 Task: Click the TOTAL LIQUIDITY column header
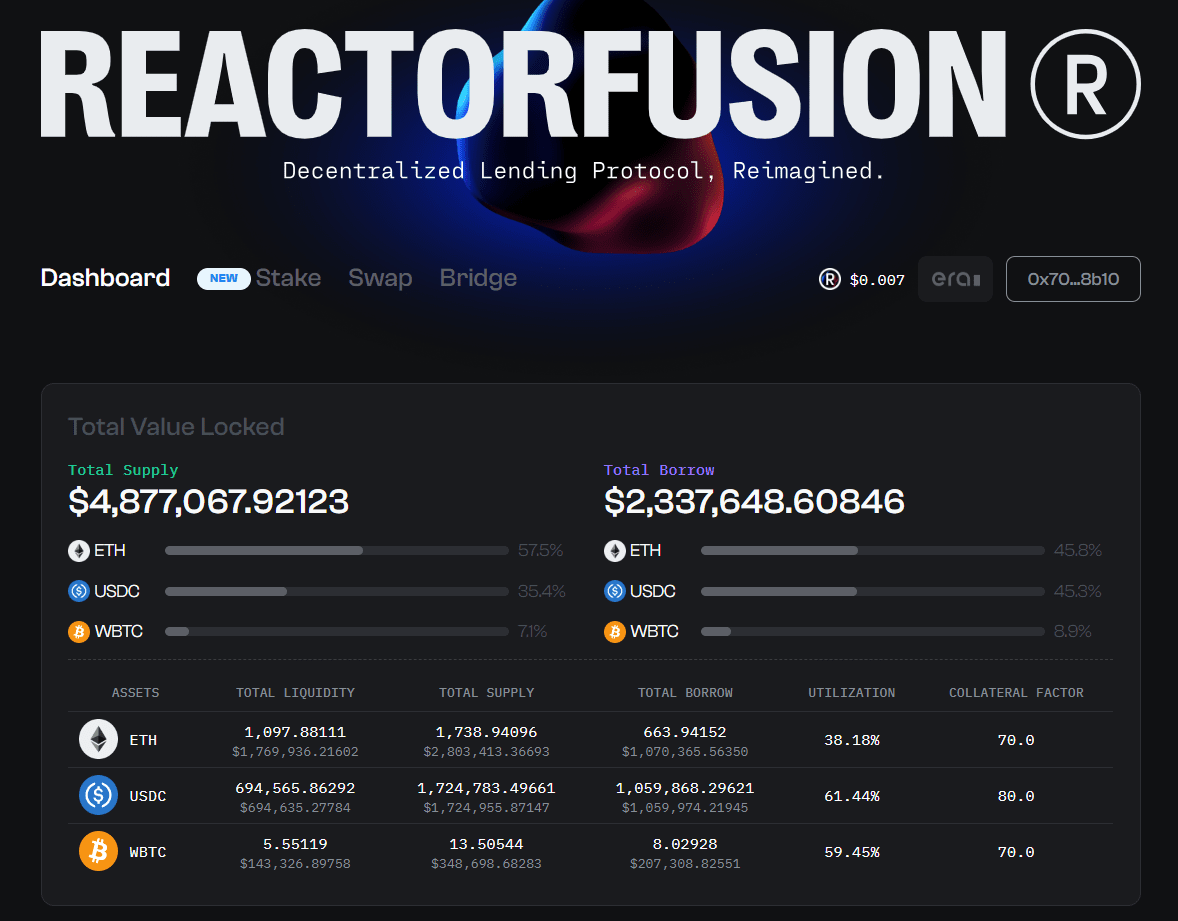coord(295,693)
